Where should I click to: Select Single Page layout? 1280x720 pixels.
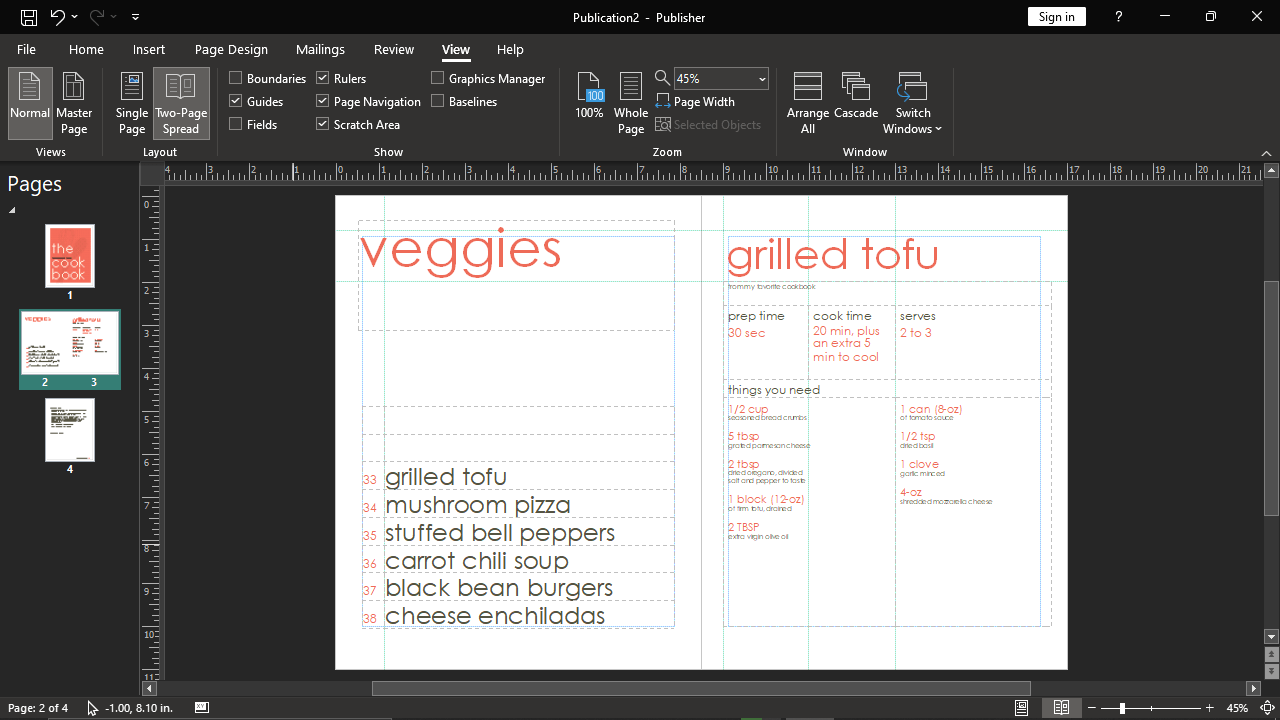coord(132,103)
